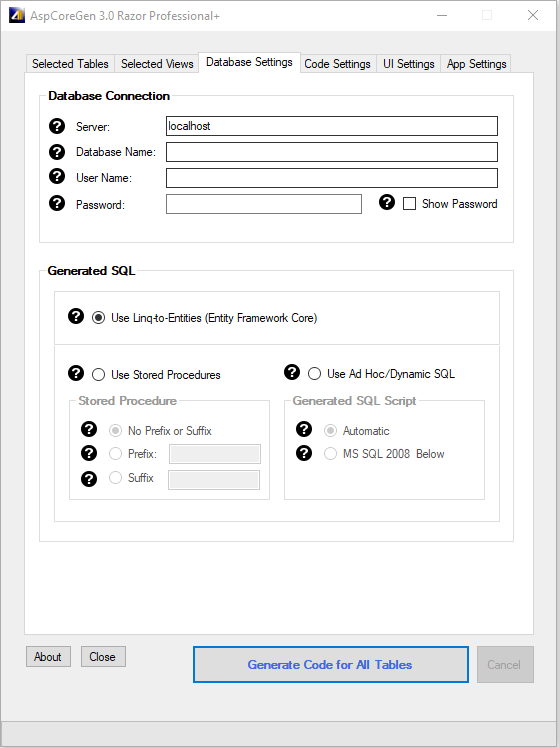
Task: Switch to the Selected Views tab
Action: point(157,64)
